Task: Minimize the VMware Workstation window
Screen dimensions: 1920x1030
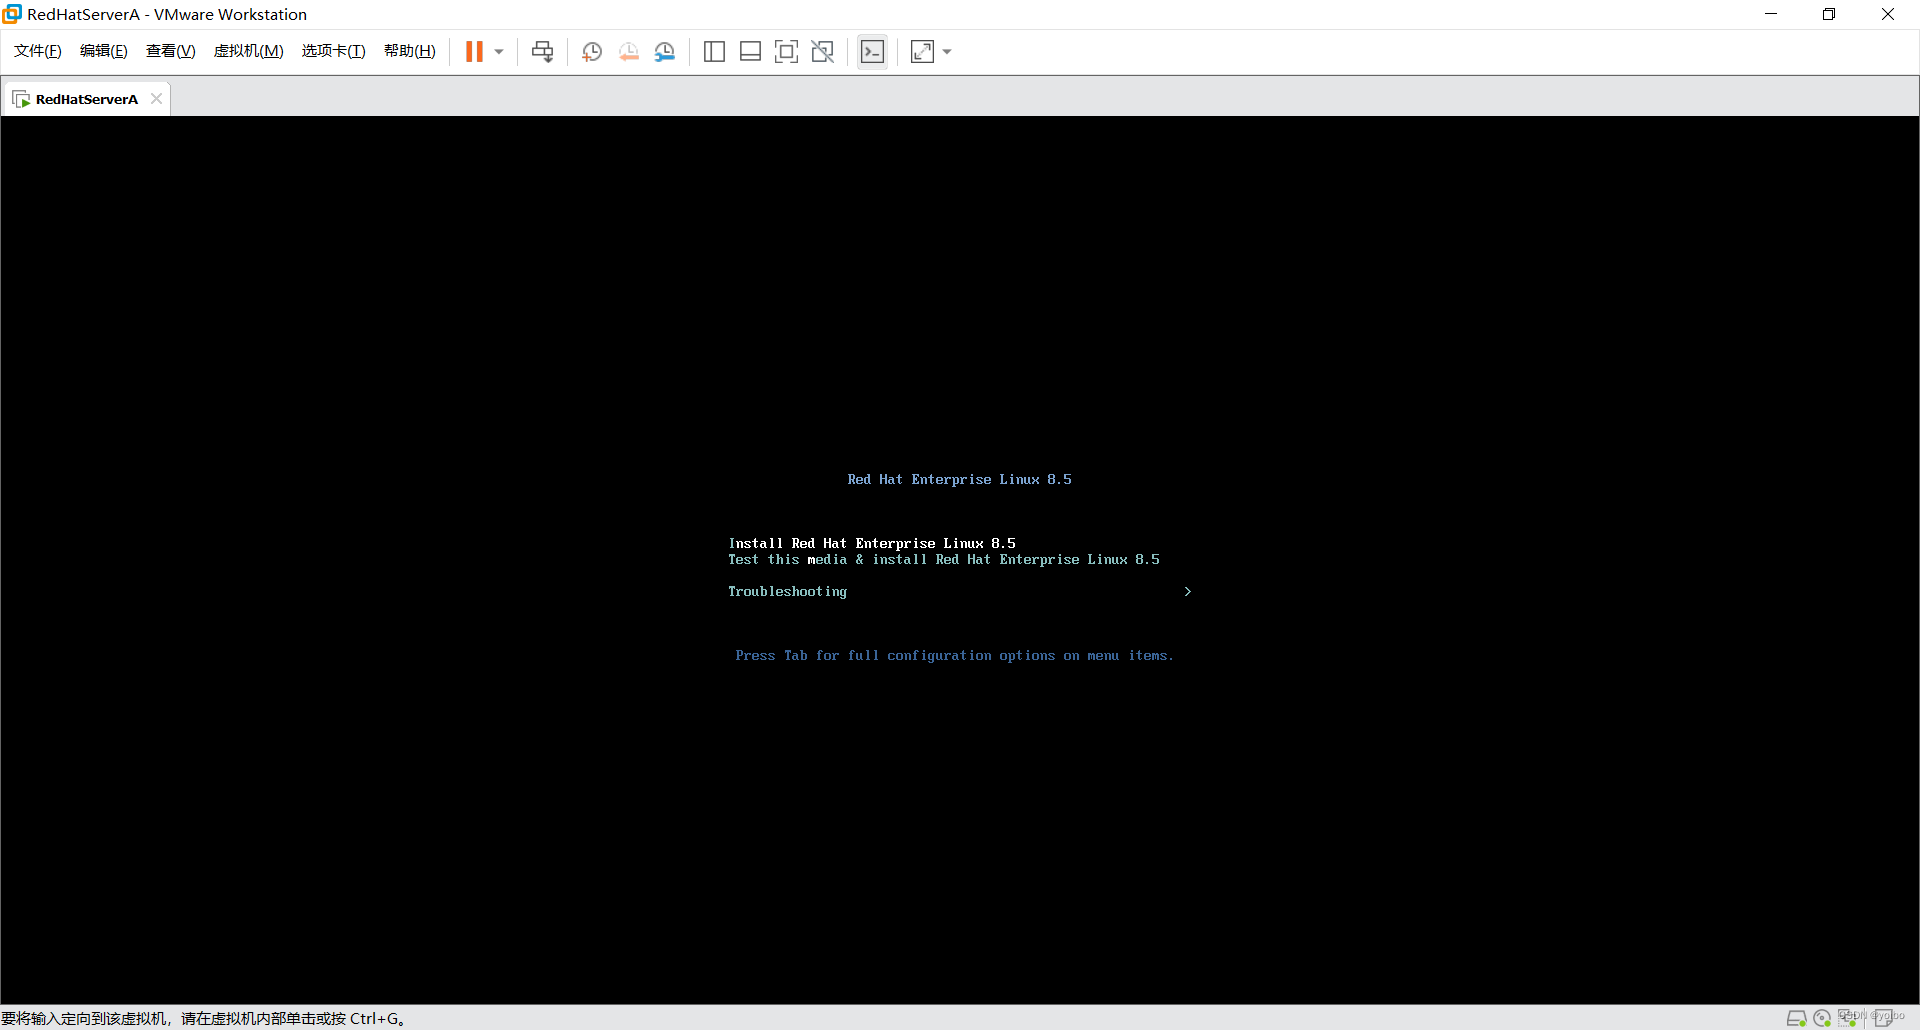Action: click(1771, 14)
